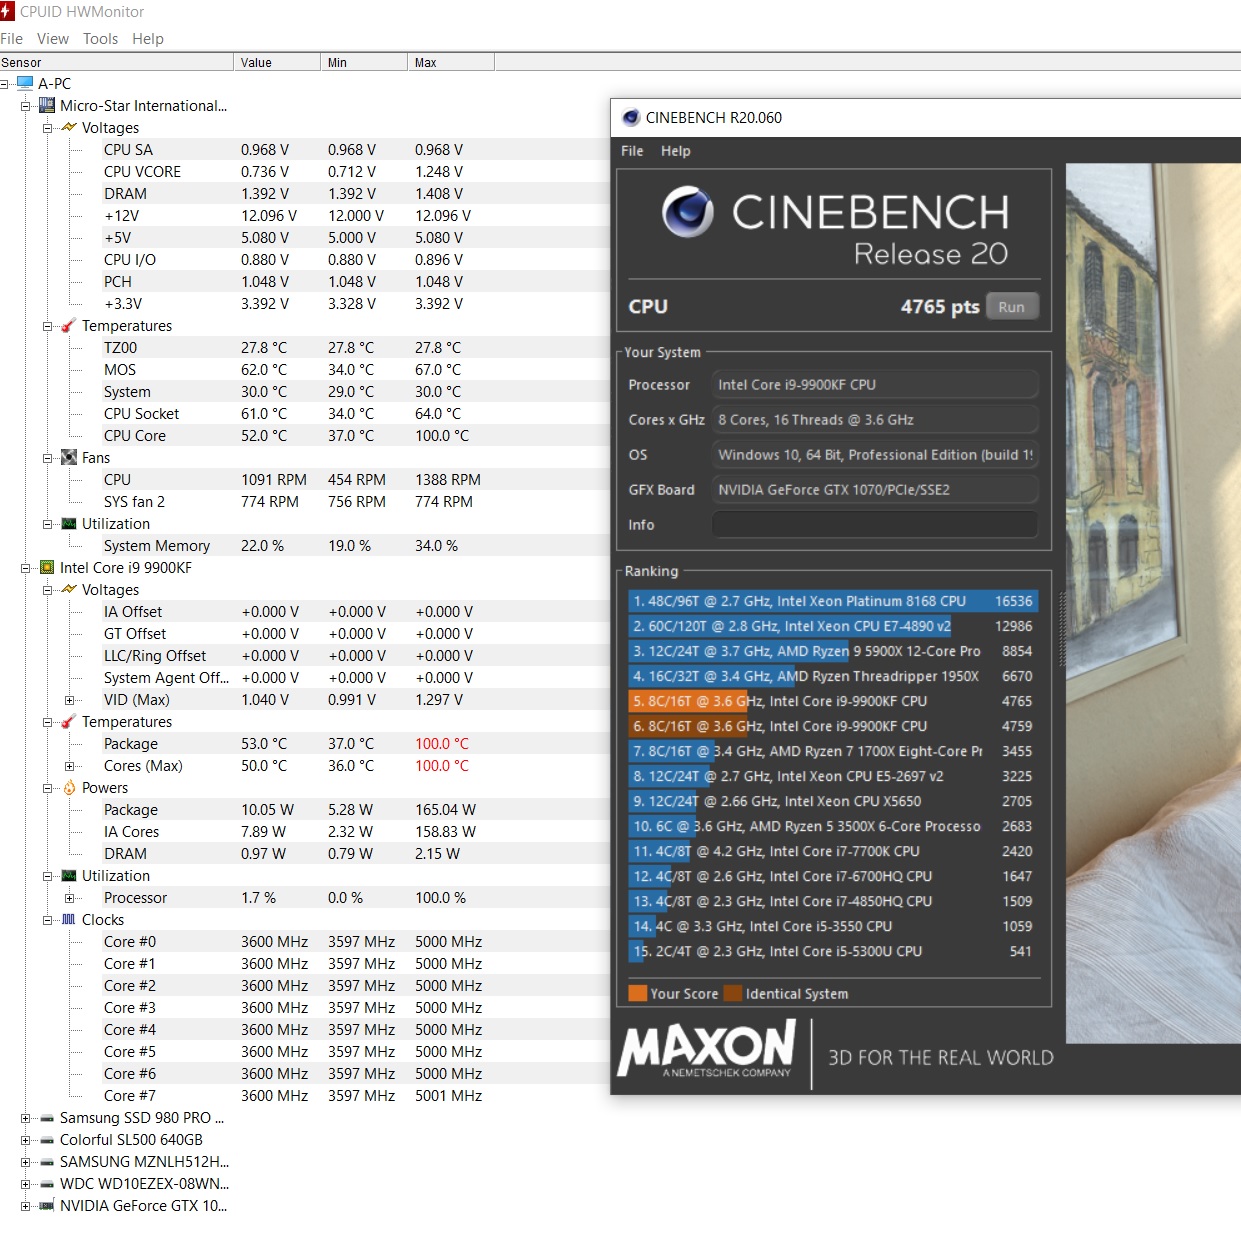Click the Fans icon in the tree
The height and width of the screenshot is (1245, 1241).
pyautogui.click(x=69, y=457)
